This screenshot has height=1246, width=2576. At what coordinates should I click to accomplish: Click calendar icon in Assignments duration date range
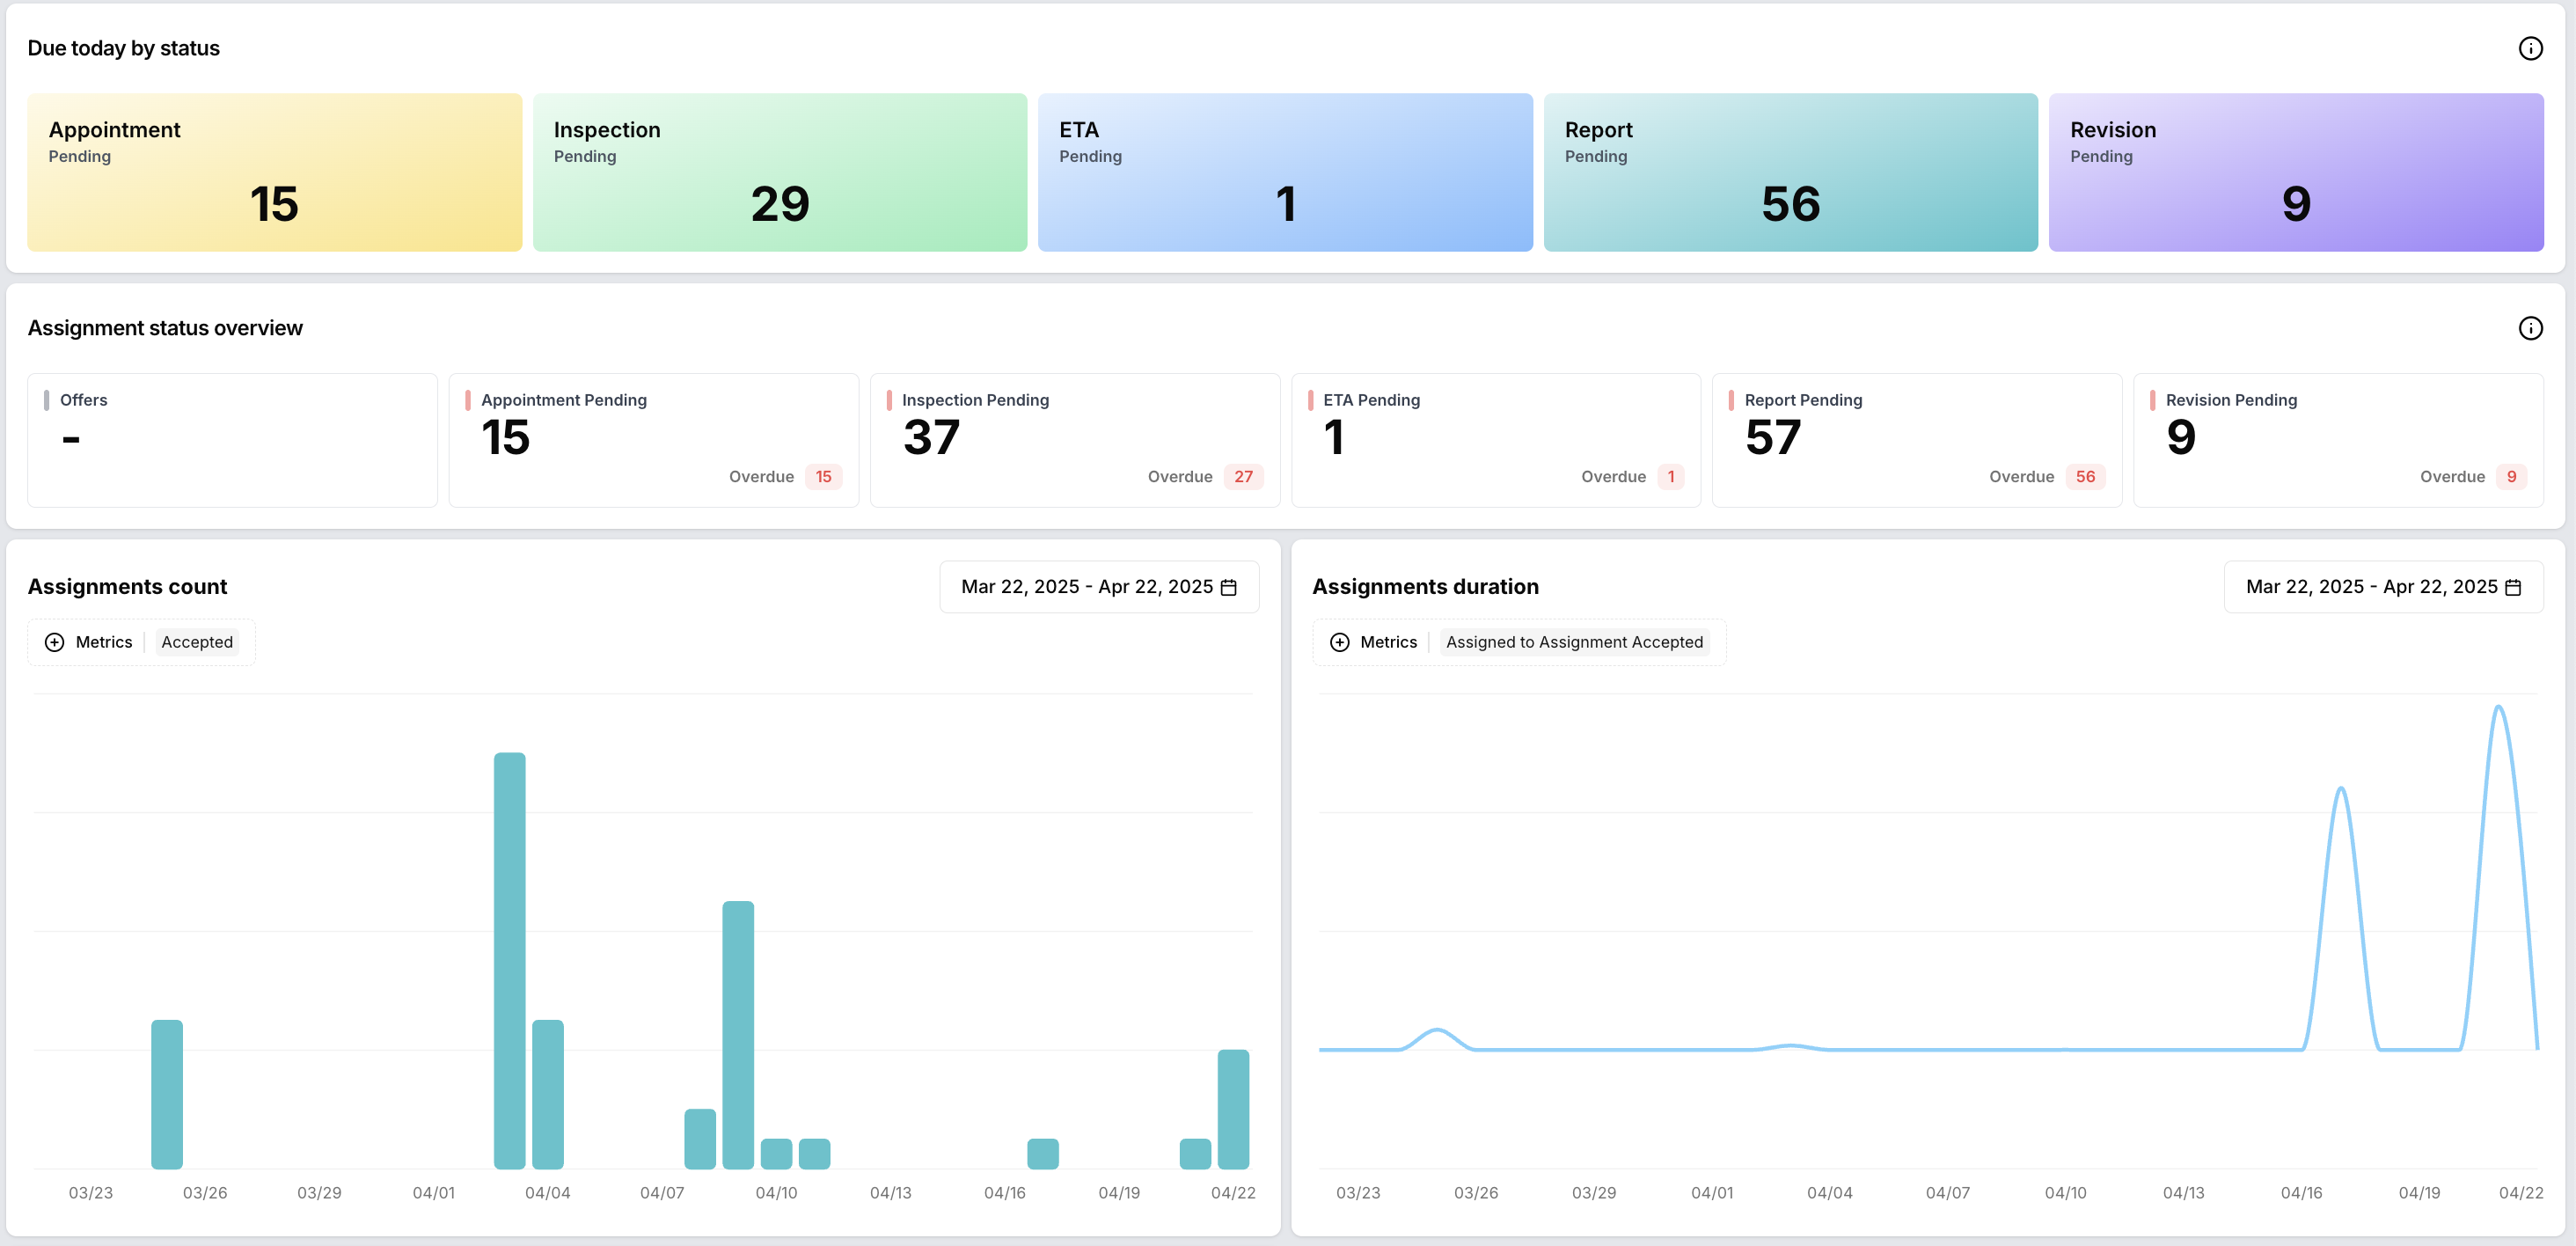2513,587
